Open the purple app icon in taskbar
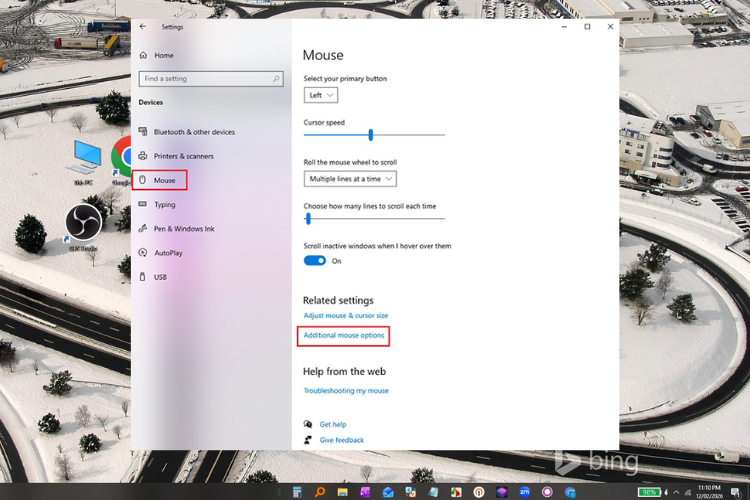 pyautogui.click(x=365, y=492)
